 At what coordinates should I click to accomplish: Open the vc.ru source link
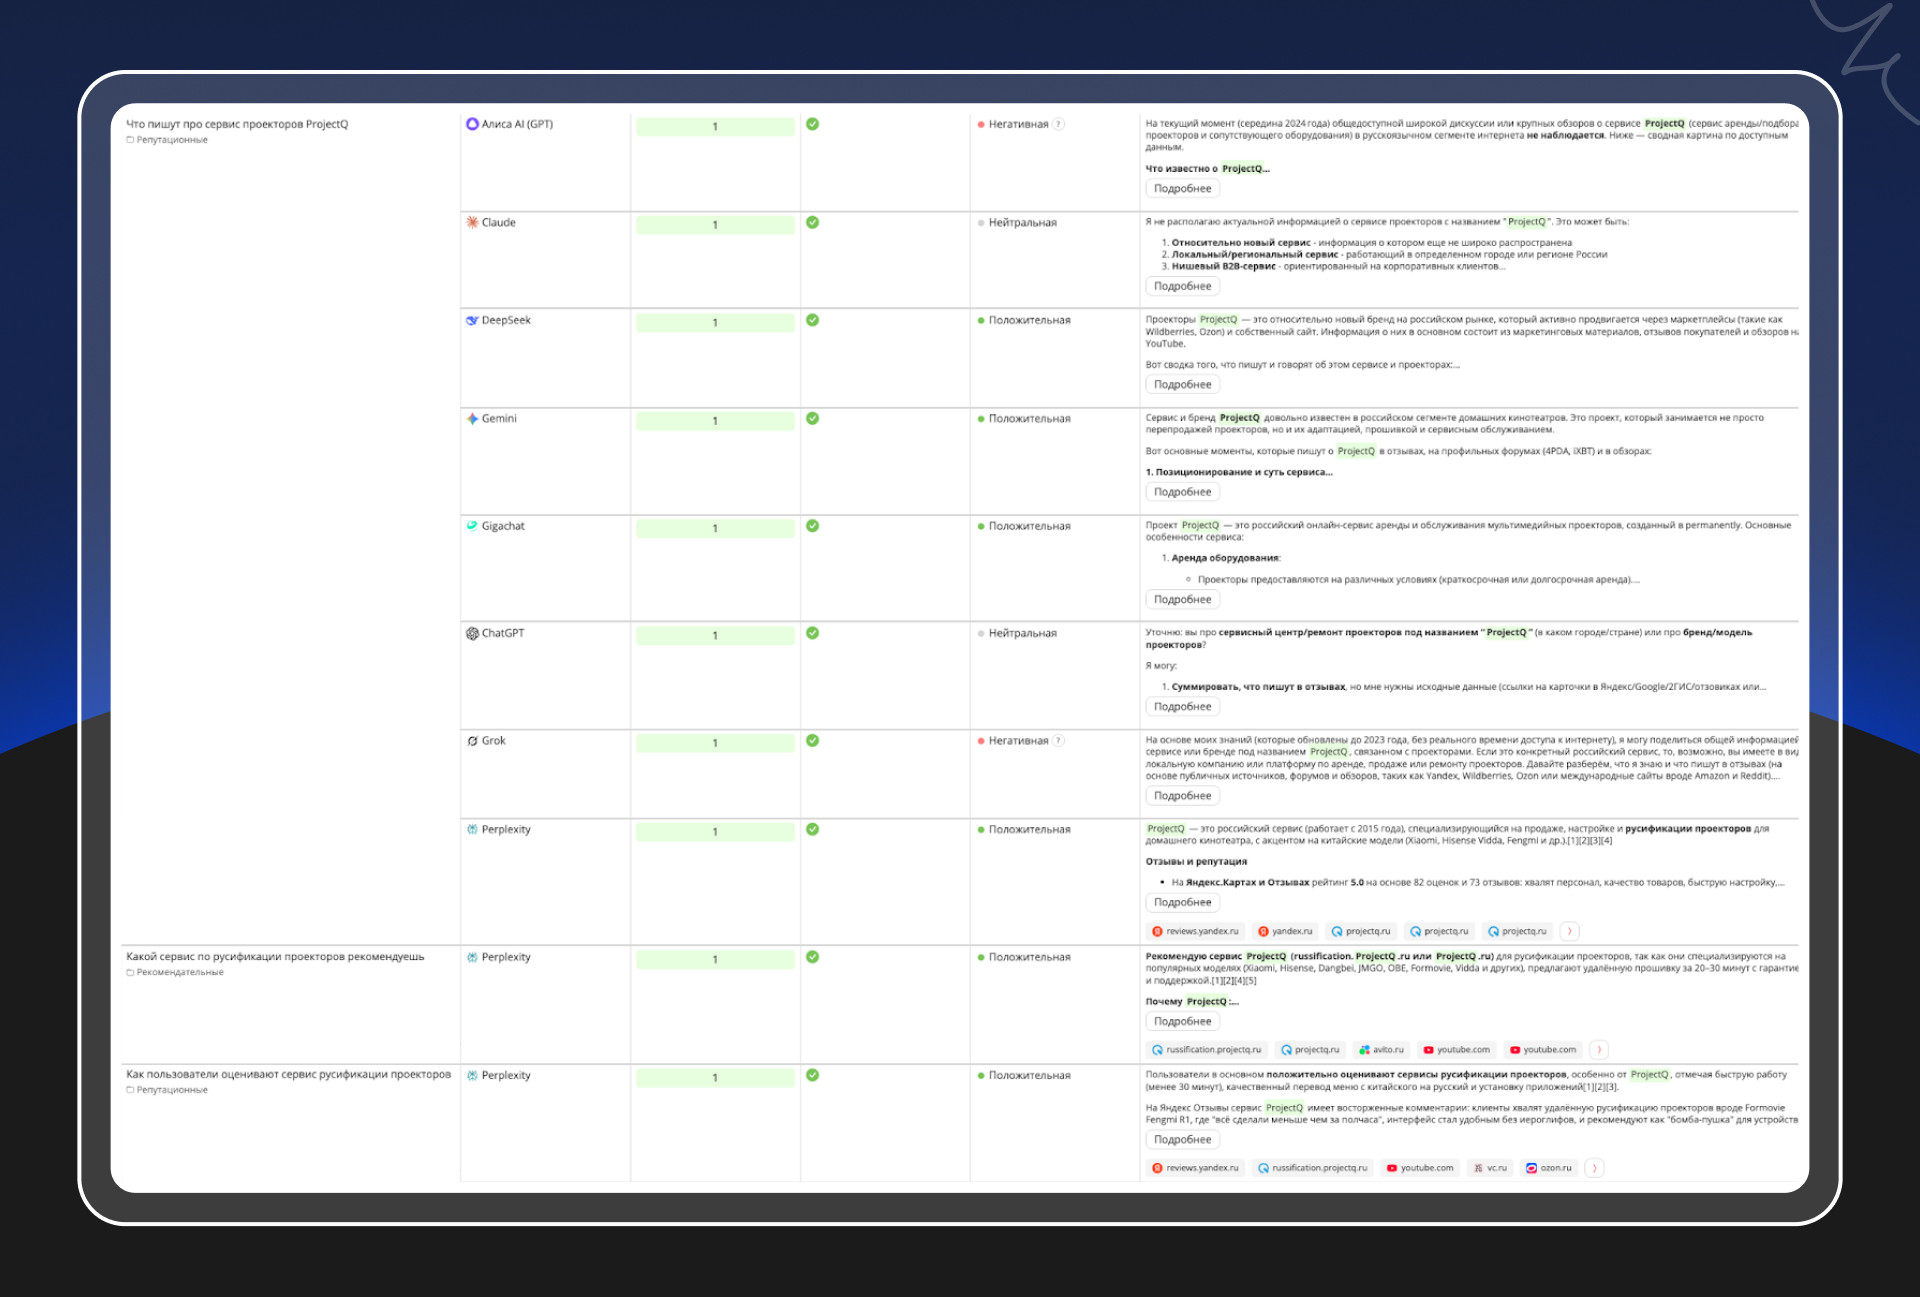point(1490,1168)
